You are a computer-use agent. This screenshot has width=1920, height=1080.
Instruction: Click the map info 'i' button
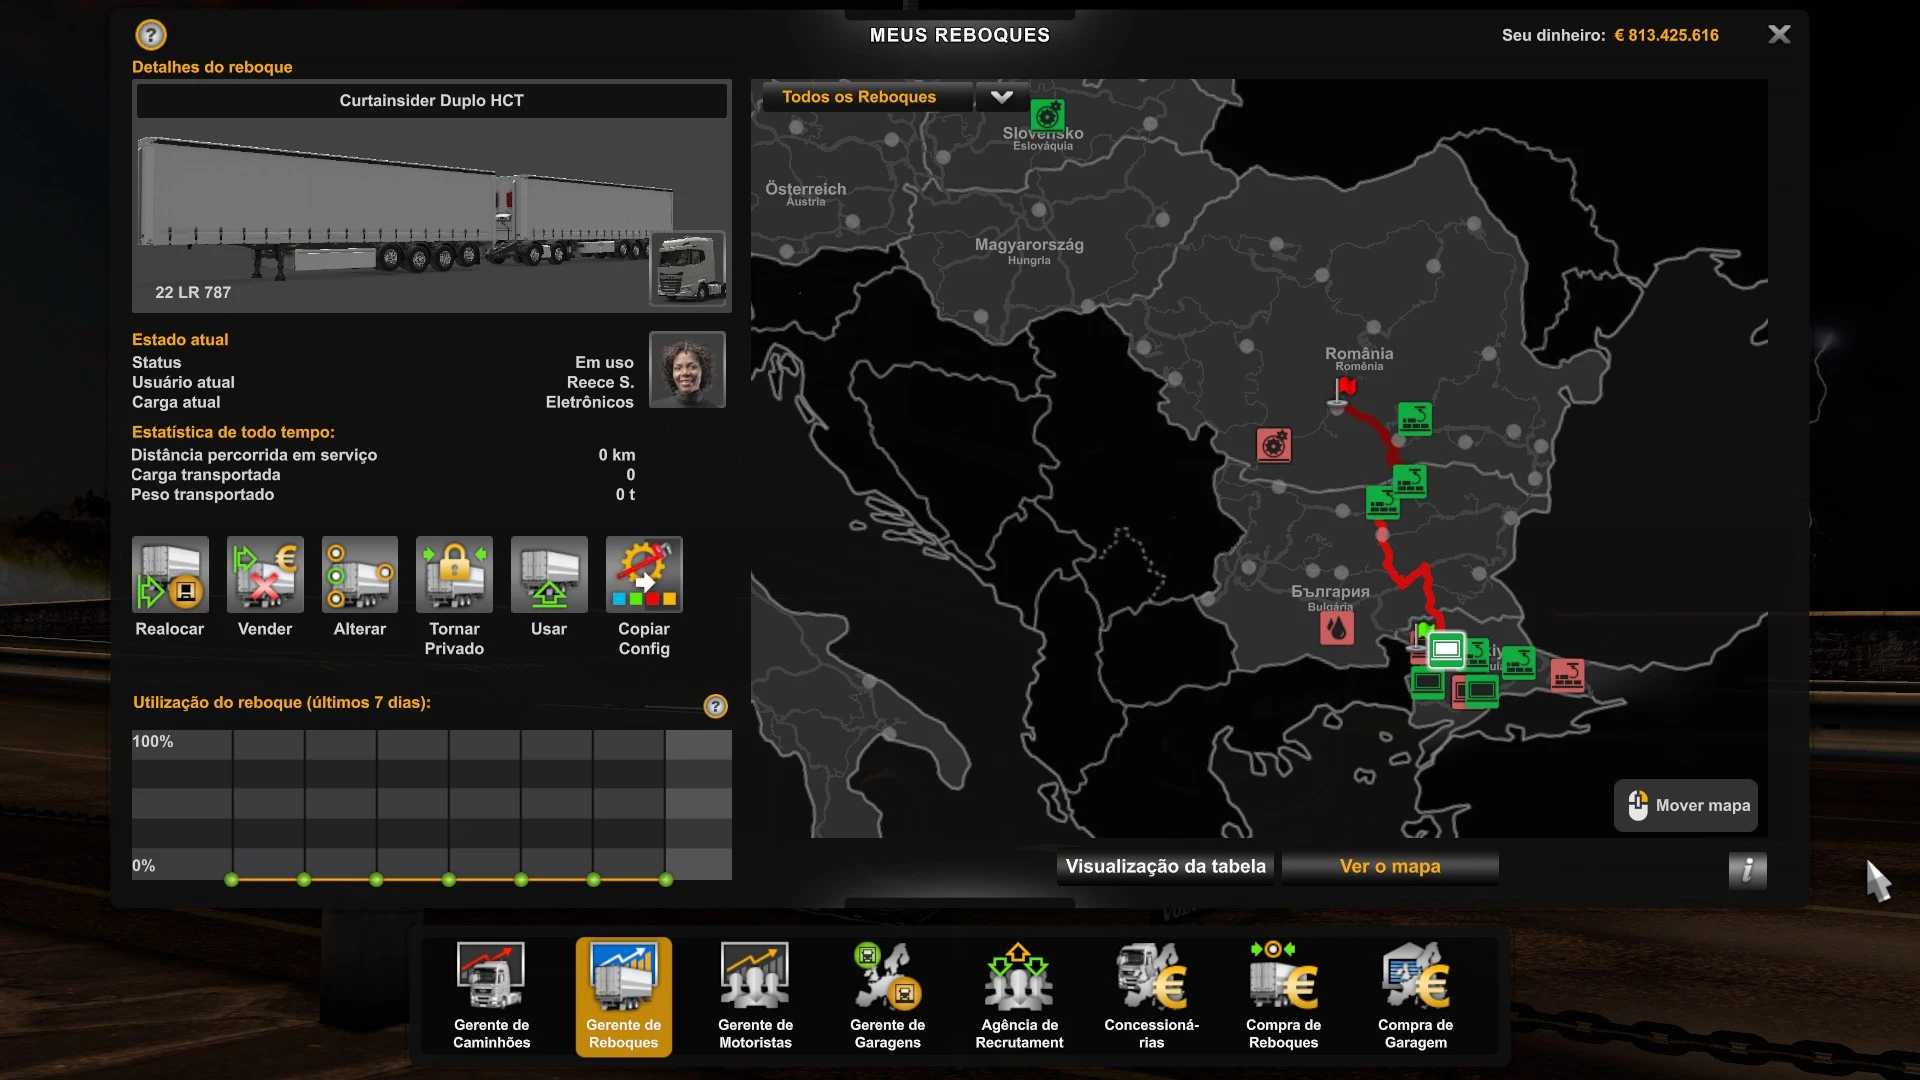1747,870
